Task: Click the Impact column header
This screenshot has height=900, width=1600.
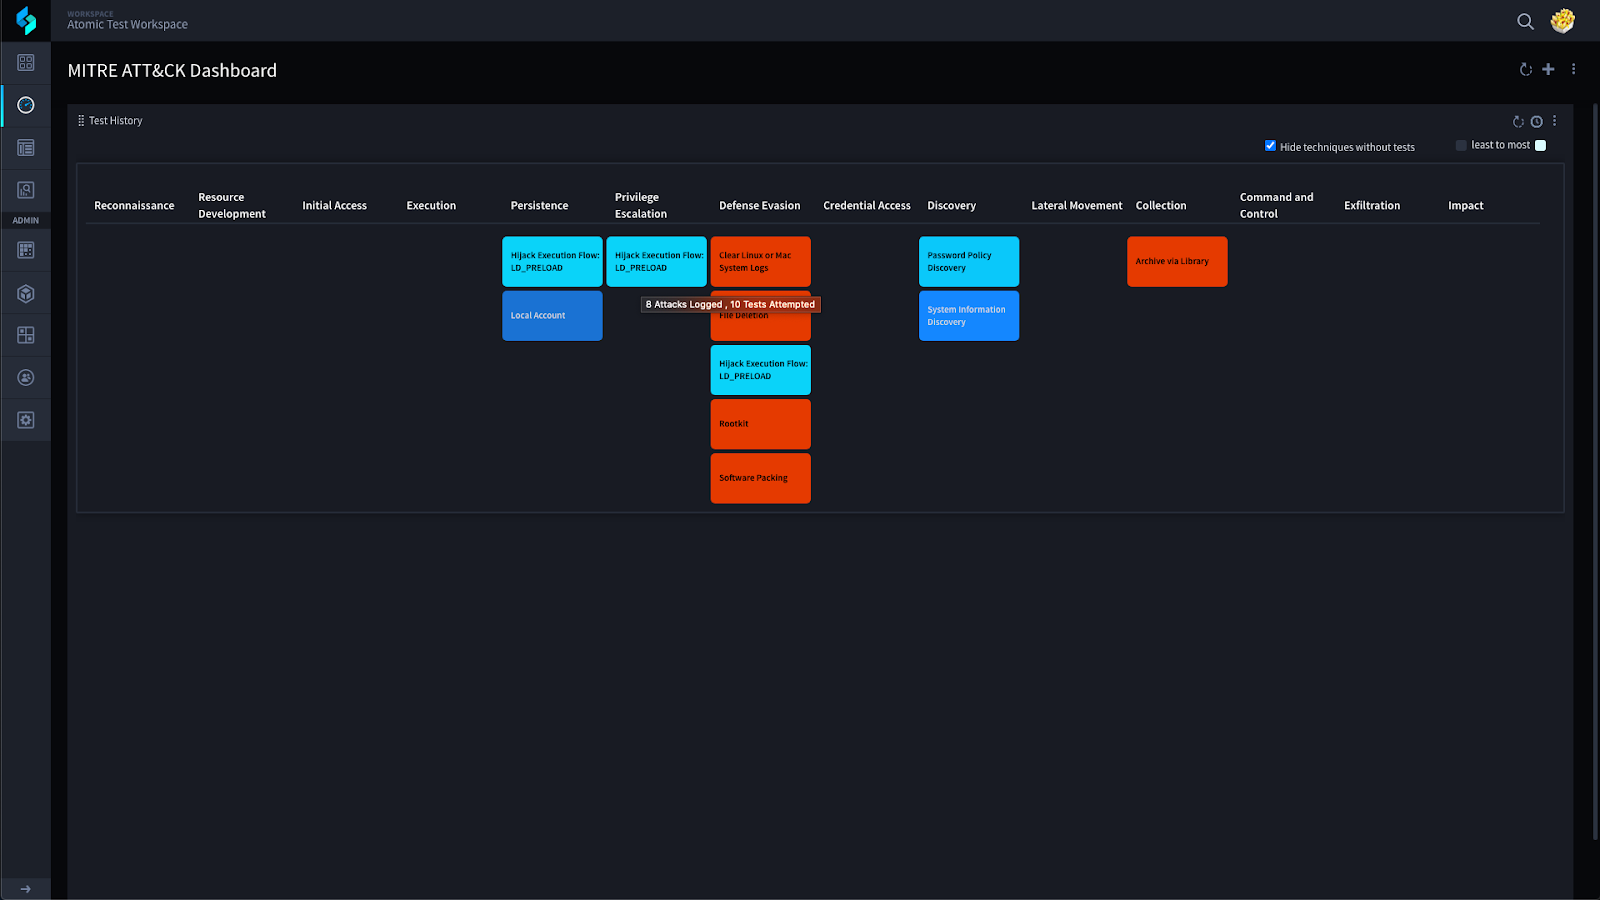Action: point(1466,205)
